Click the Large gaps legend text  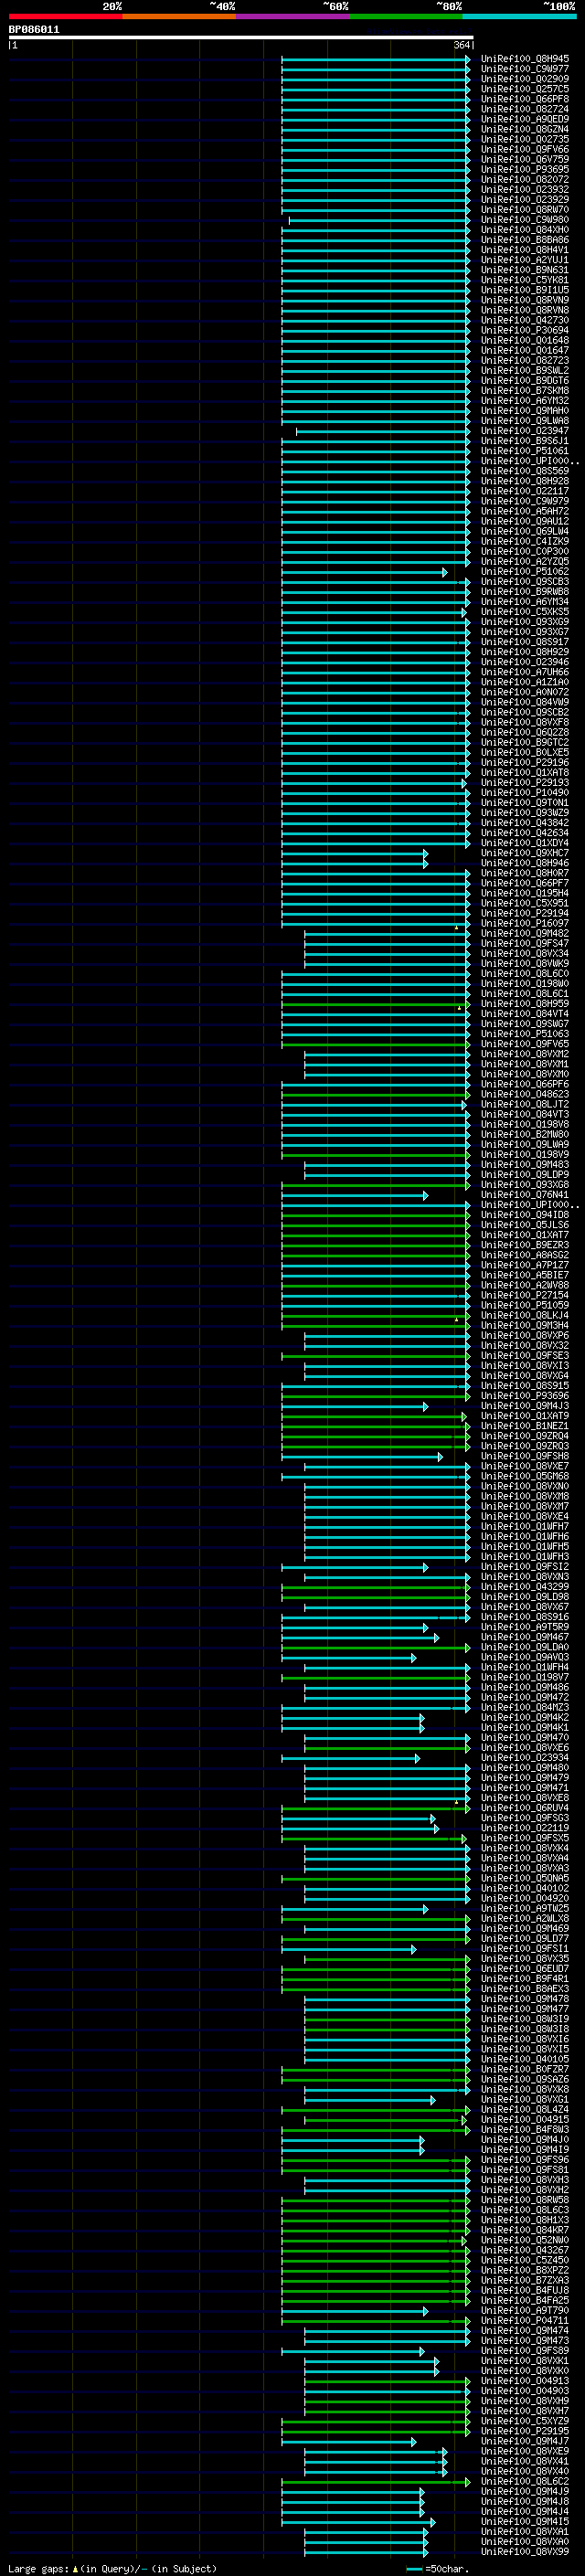(112, 2568)
